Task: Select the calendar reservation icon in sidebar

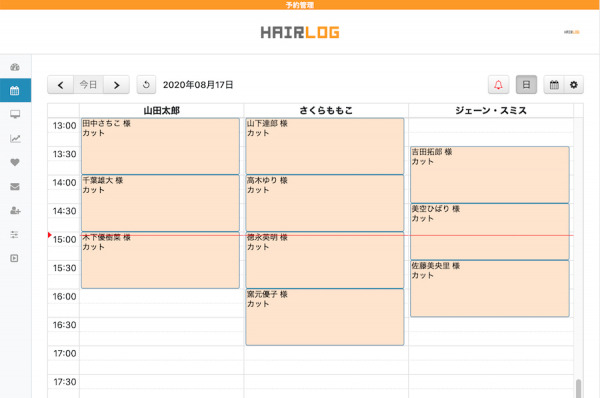Action: 15,91
